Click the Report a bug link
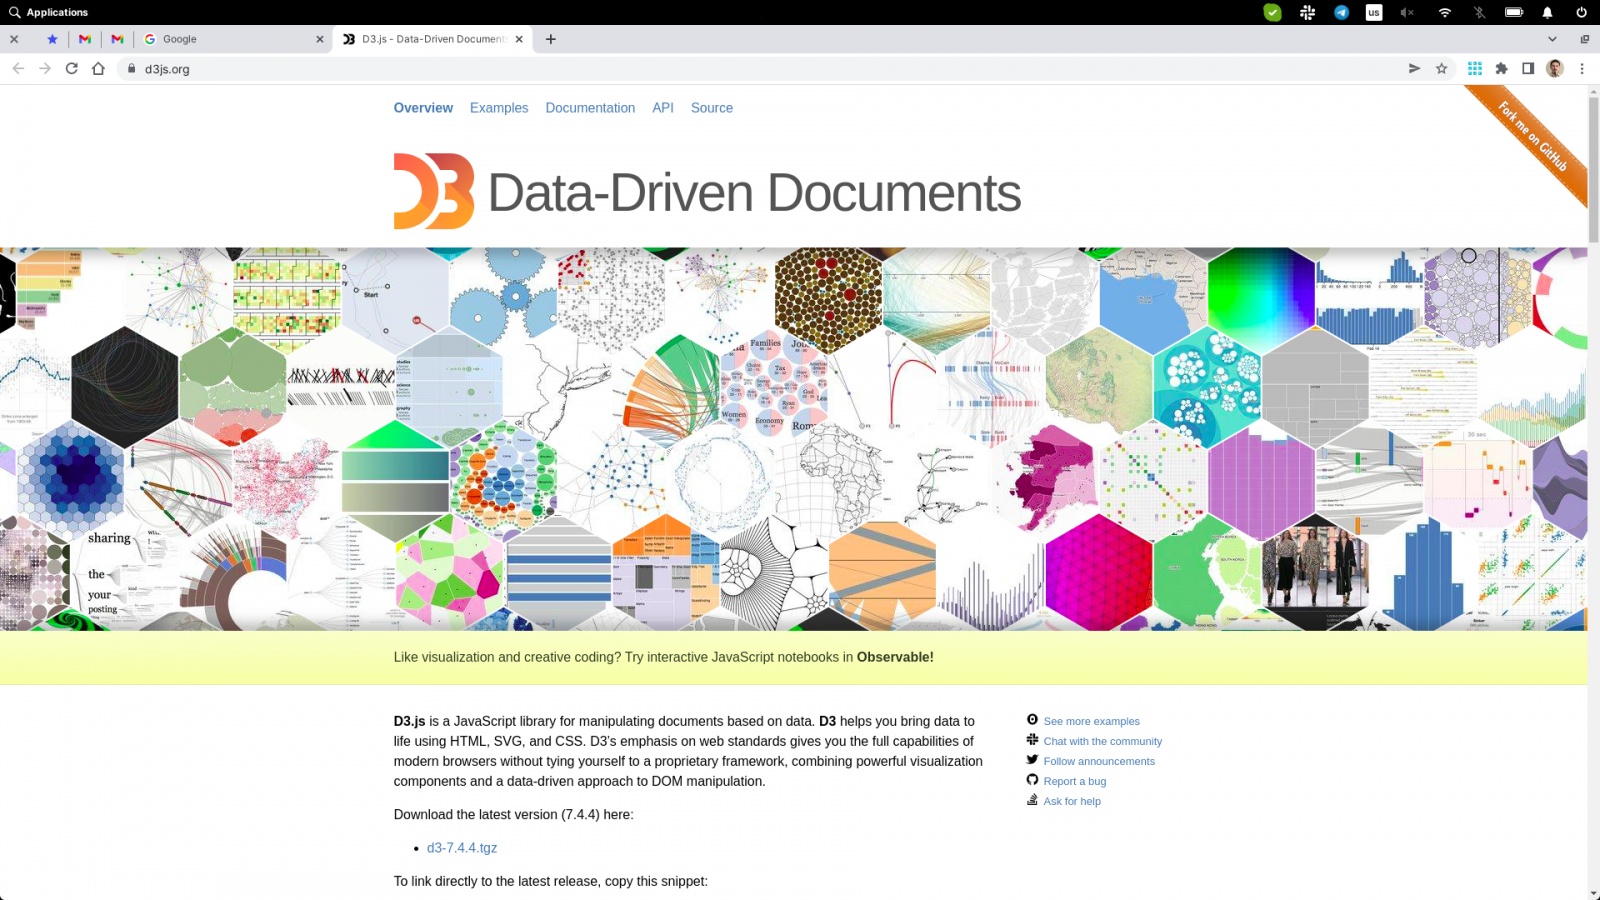 coord(1075,781)
